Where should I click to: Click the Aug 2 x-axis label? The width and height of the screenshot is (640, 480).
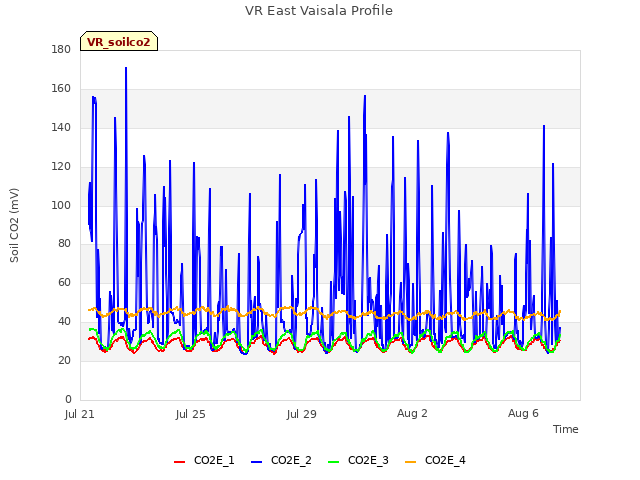click(x=412, y=413)
